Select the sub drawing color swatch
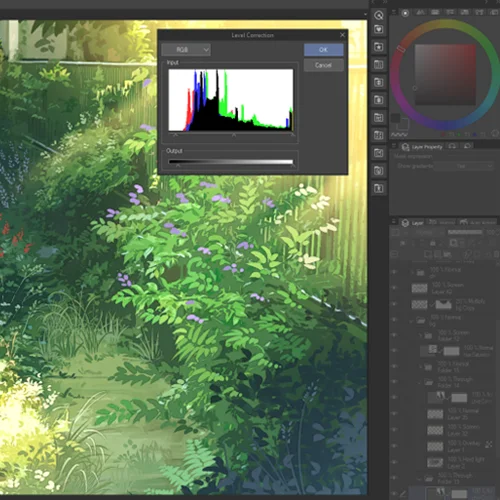The height and width of the screenshot is (500, 500). click(404, 124)
